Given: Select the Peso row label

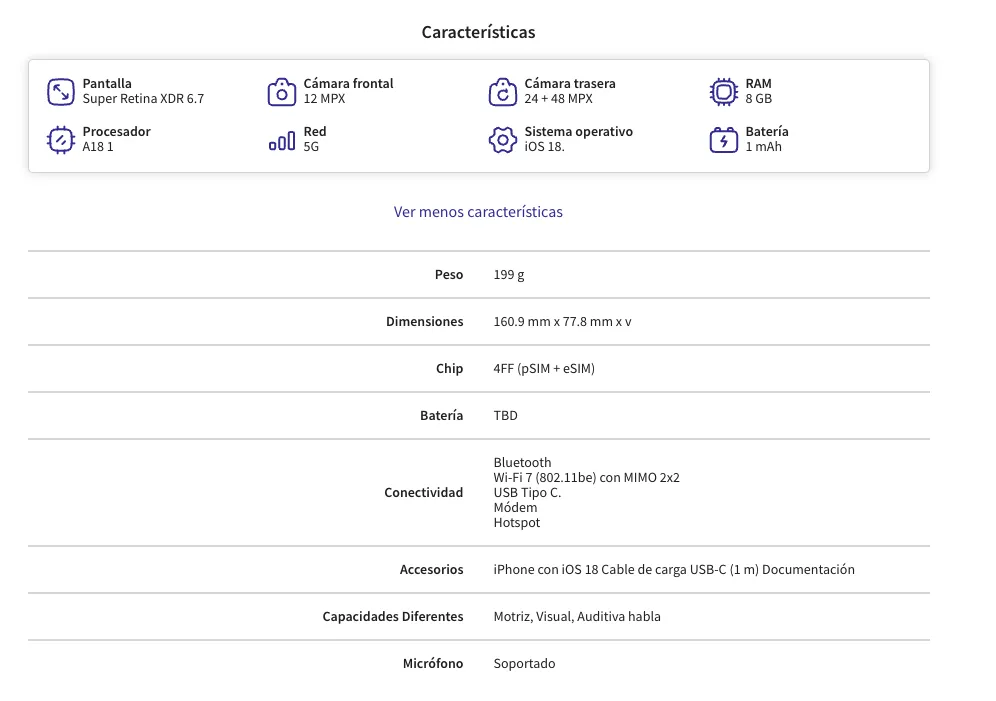Looking at the screenshot, I should [x=449, y=274].
